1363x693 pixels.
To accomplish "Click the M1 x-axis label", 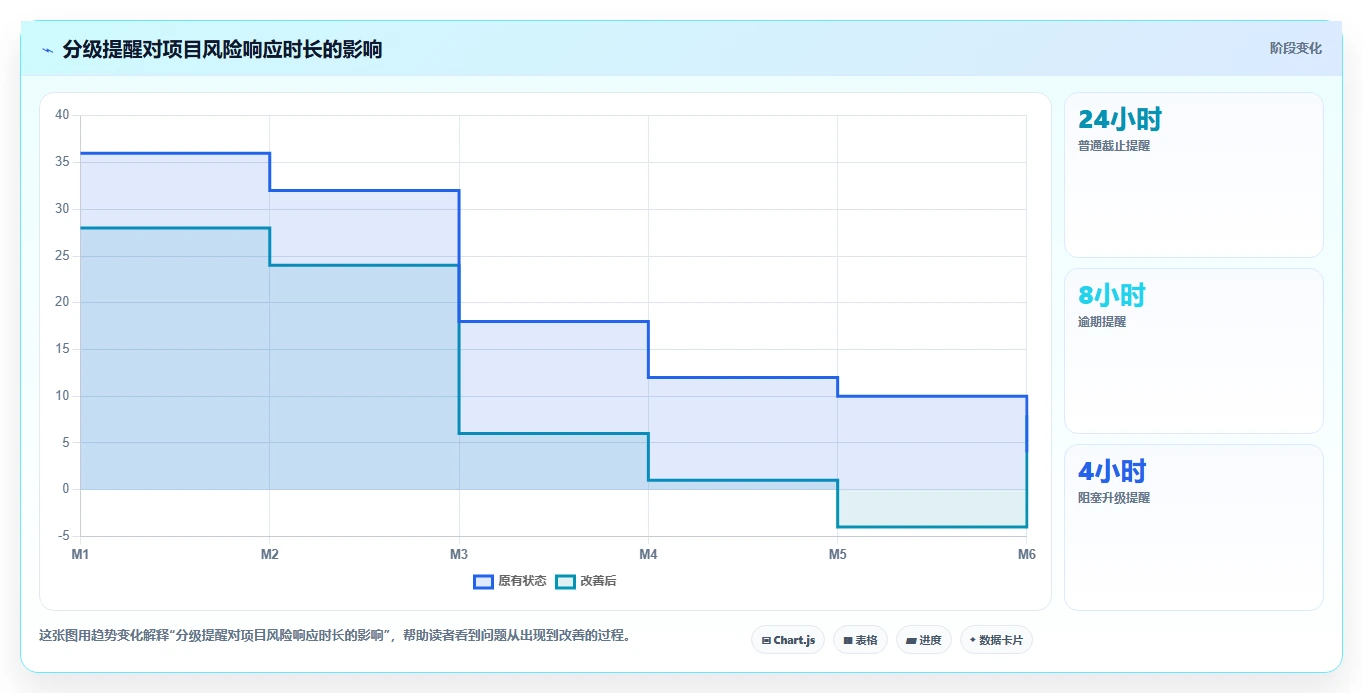I will click(x=80, y=554).
